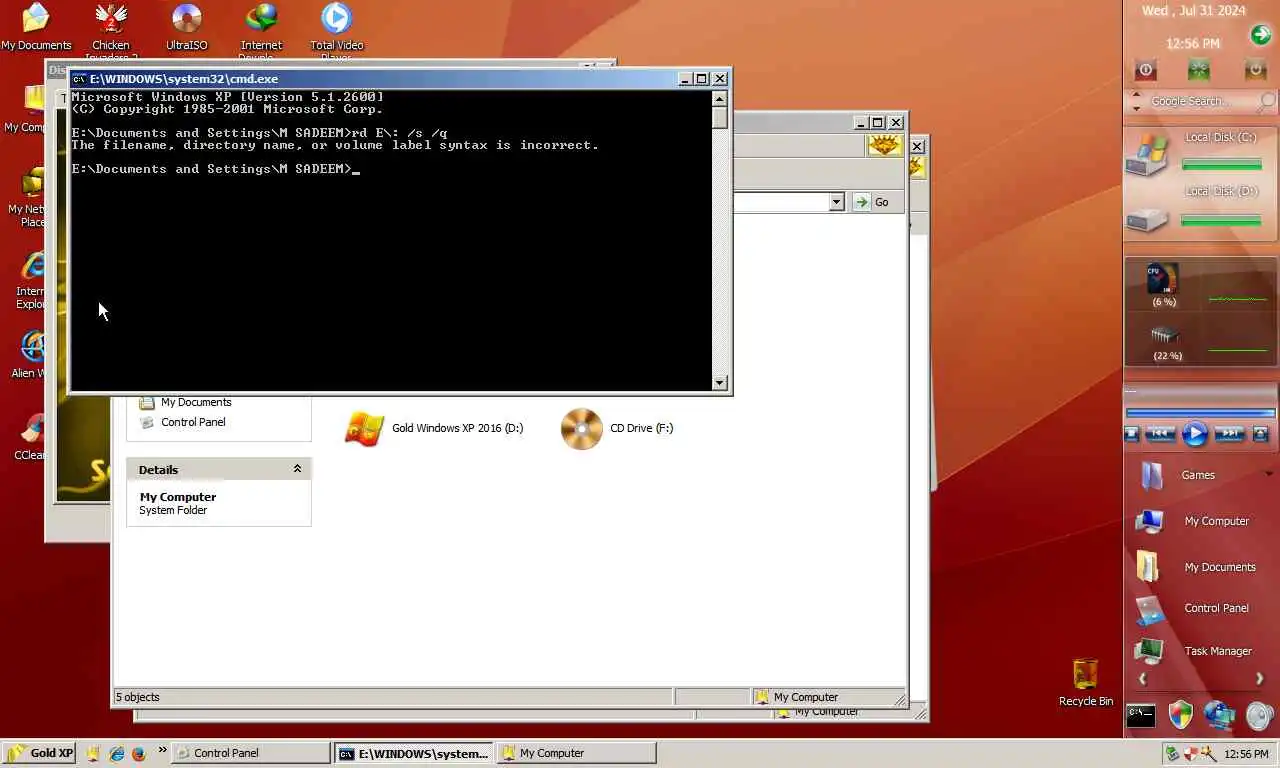Open the security shield icon in sidebar
The image size is (1280, 768).
point(1181,715)
